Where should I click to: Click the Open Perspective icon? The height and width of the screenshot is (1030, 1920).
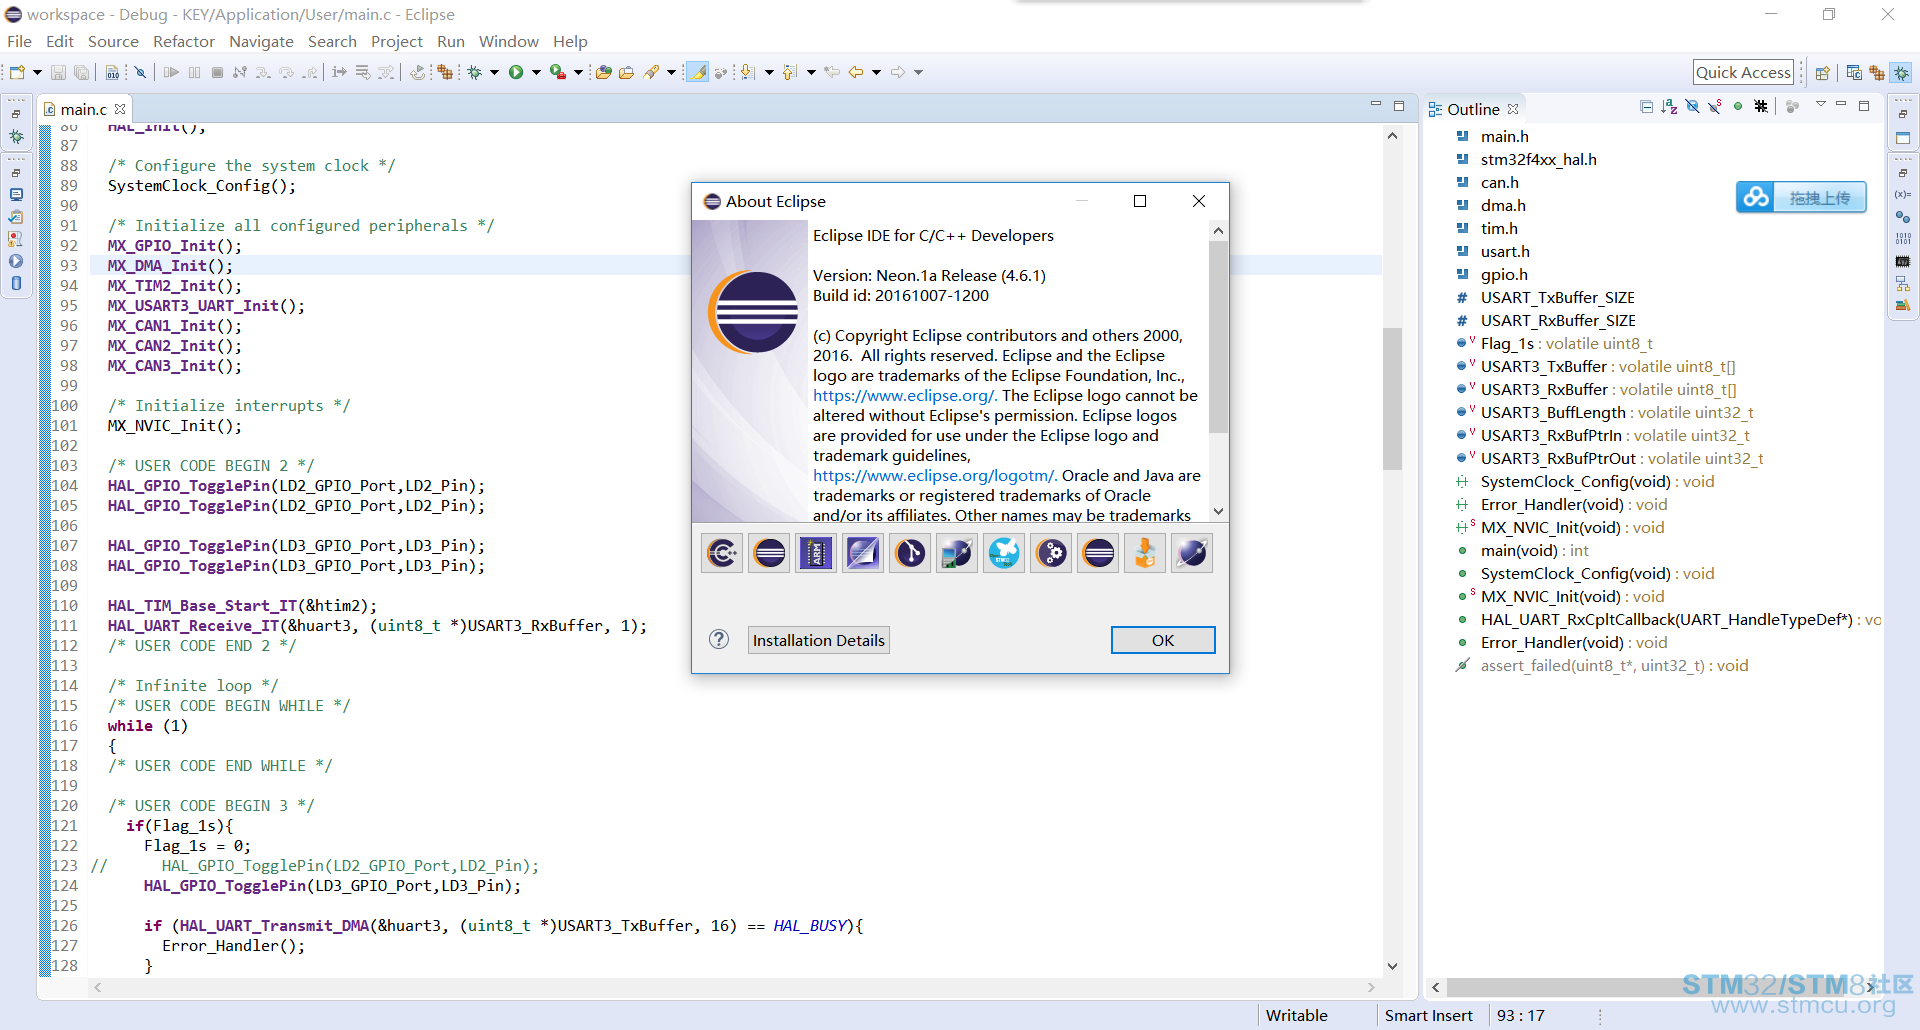tap(1823, 72)
